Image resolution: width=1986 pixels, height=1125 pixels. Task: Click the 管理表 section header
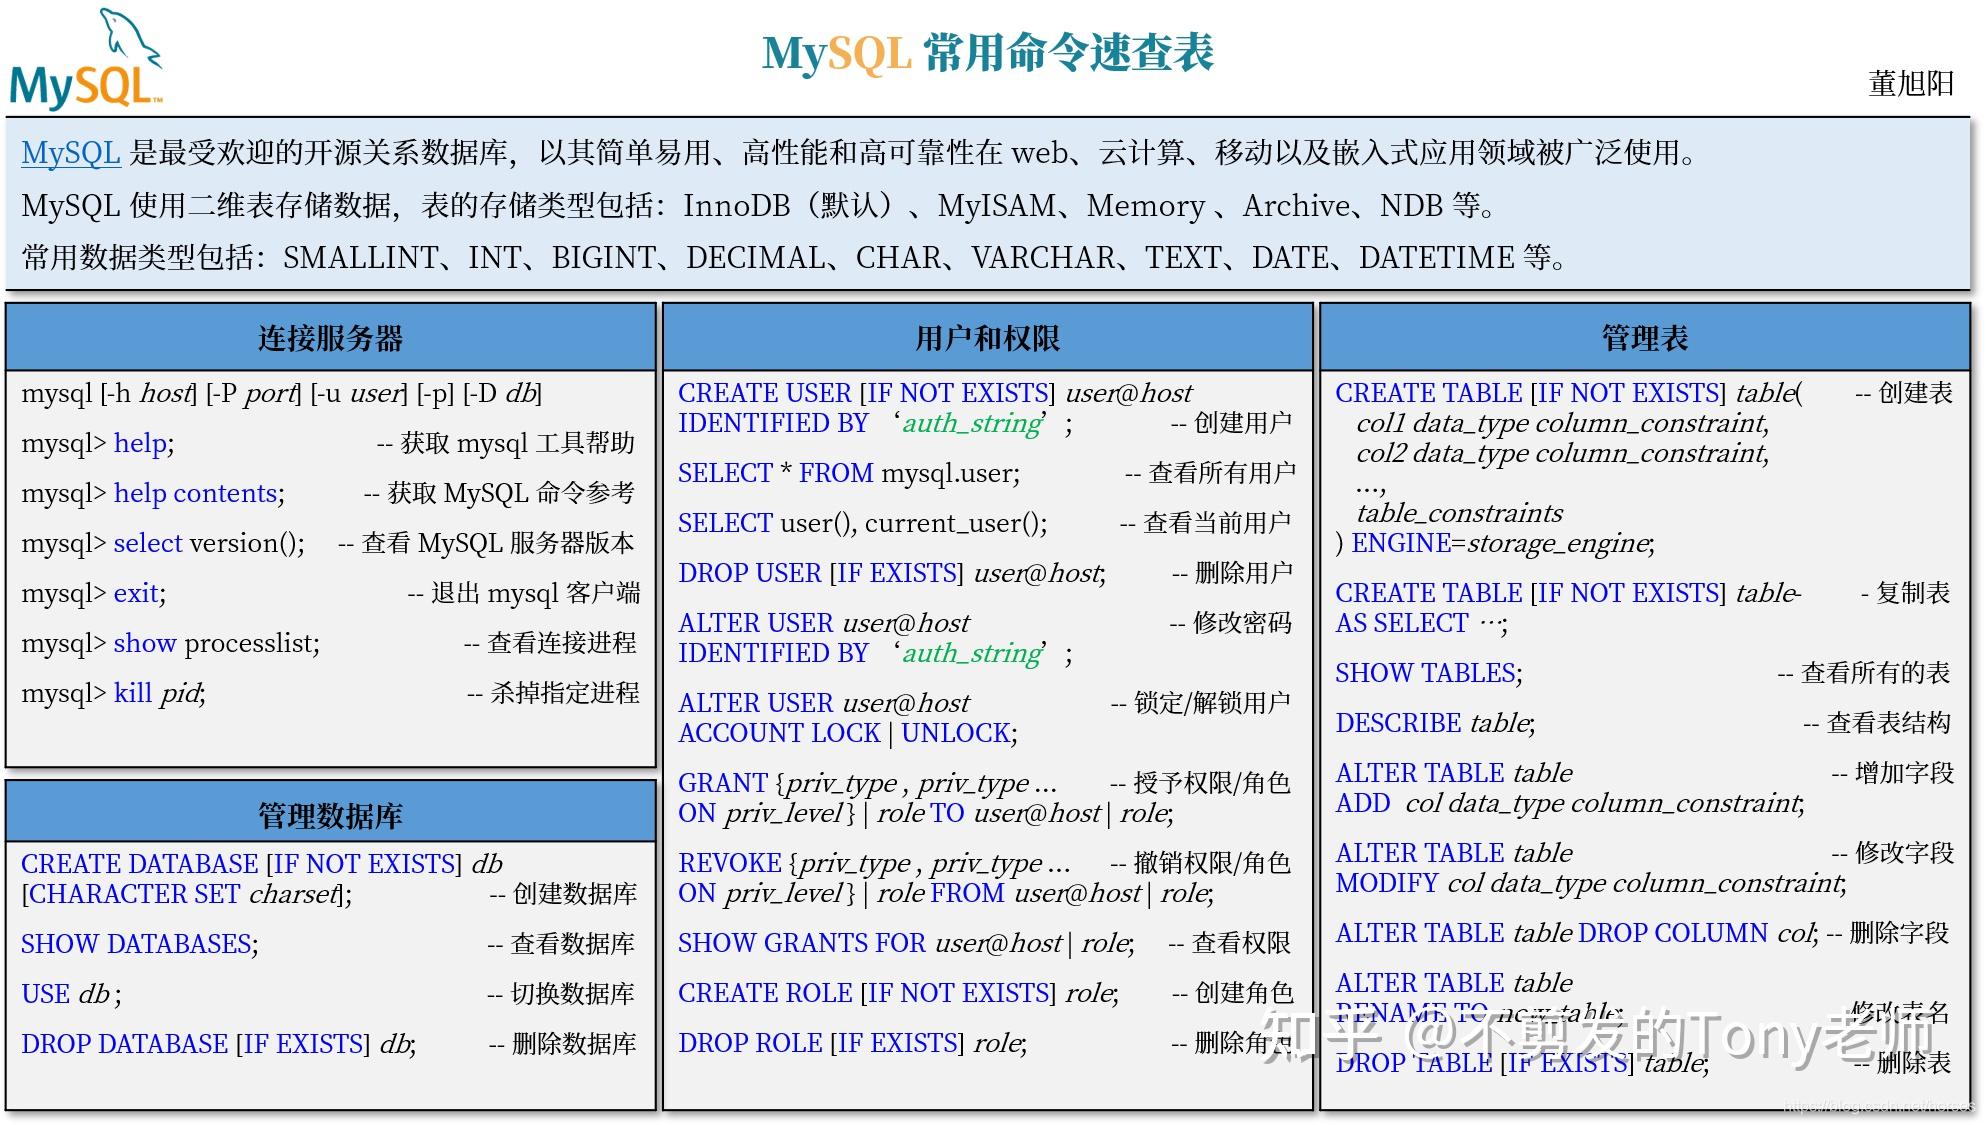point(1645,338)
